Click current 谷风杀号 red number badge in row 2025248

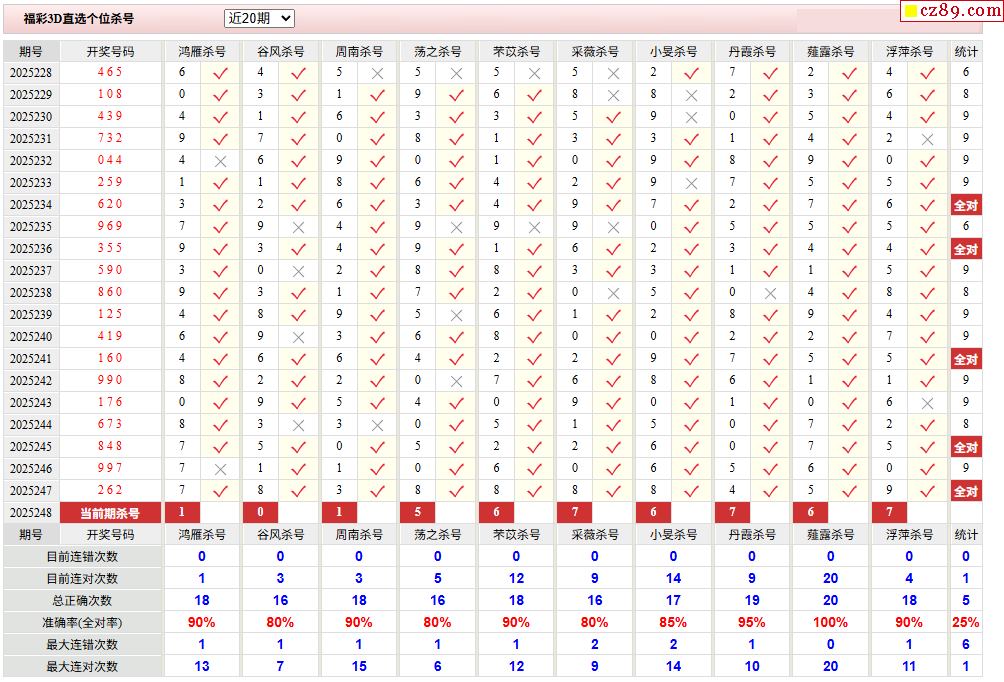tap(261, 512)
